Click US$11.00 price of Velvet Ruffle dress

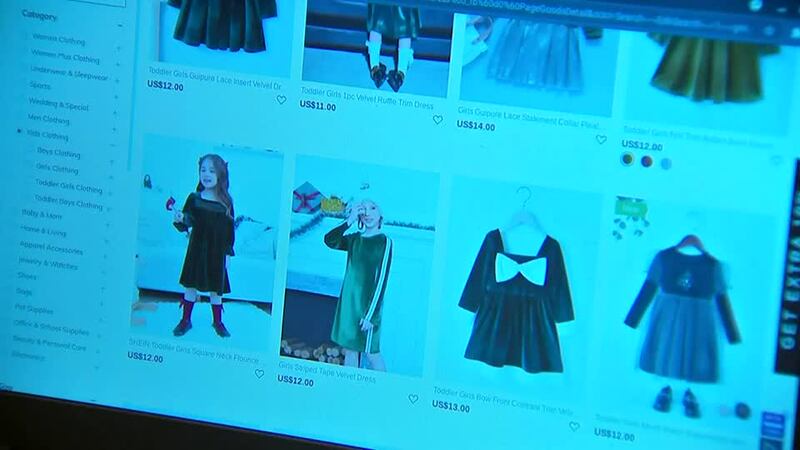[x=317, y=106]
